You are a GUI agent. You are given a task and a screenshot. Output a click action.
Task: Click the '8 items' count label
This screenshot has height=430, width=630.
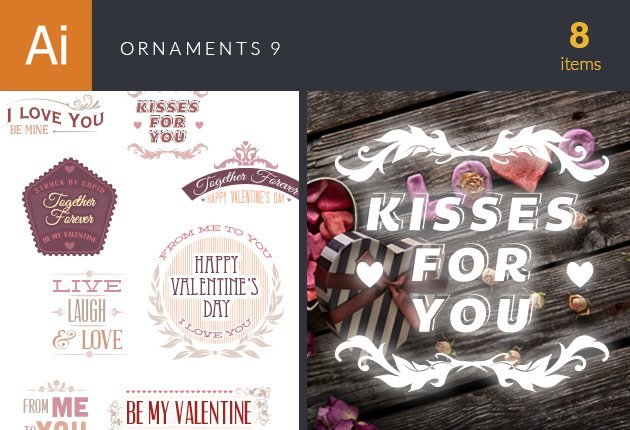[580, 47]
